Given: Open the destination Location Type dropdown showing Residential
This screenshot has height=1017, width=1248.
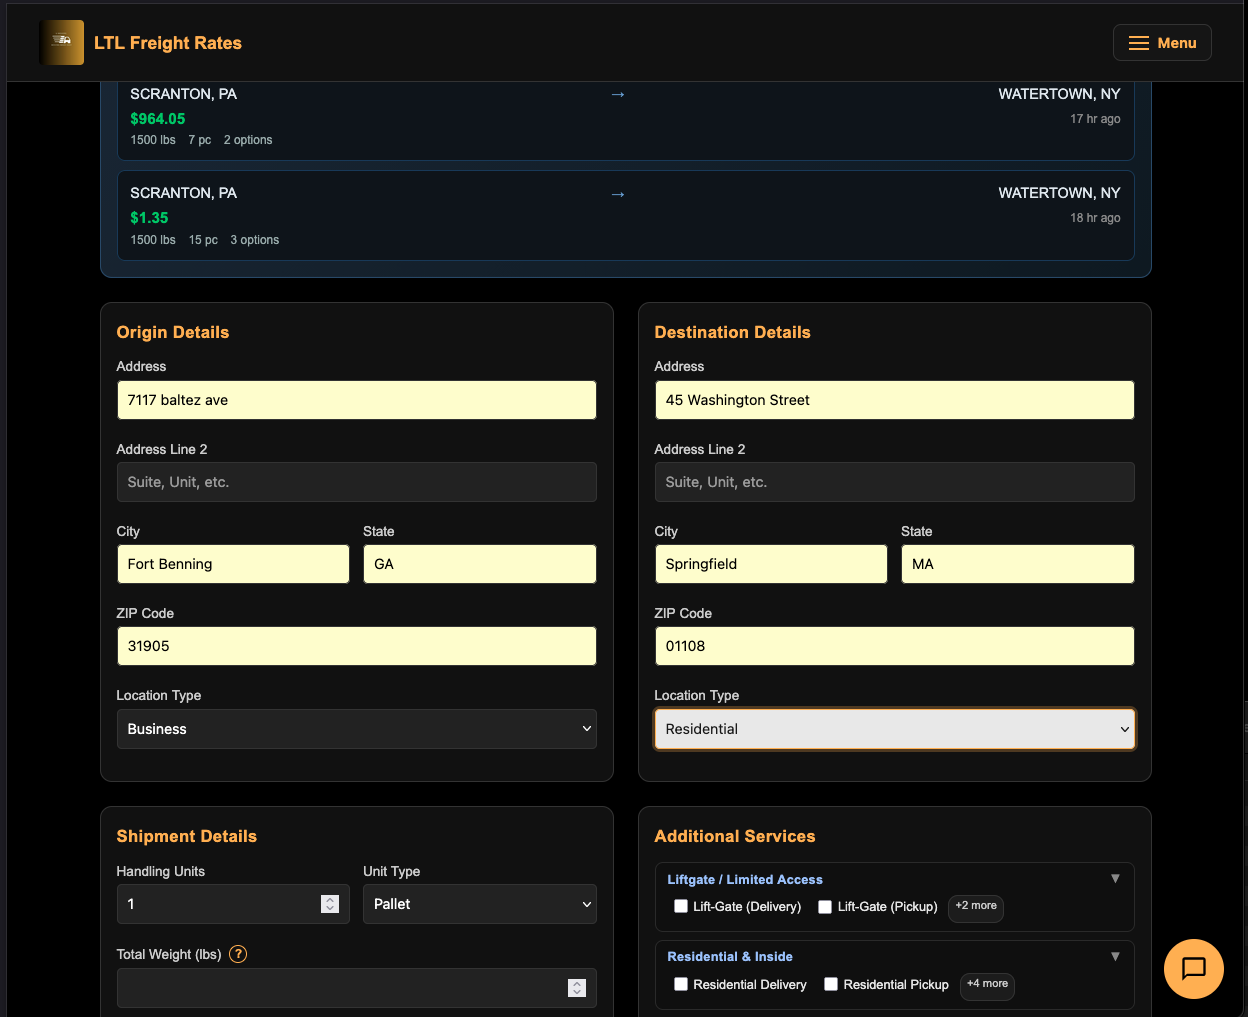Looking at the screenshot, I should 894,729.
